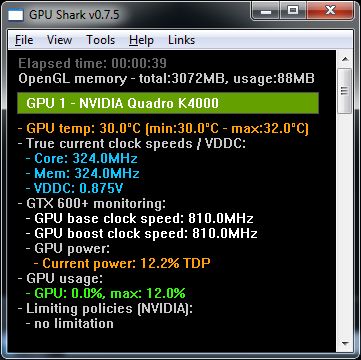Click Limiting policies (NVIDIA) line

(105, 309)
